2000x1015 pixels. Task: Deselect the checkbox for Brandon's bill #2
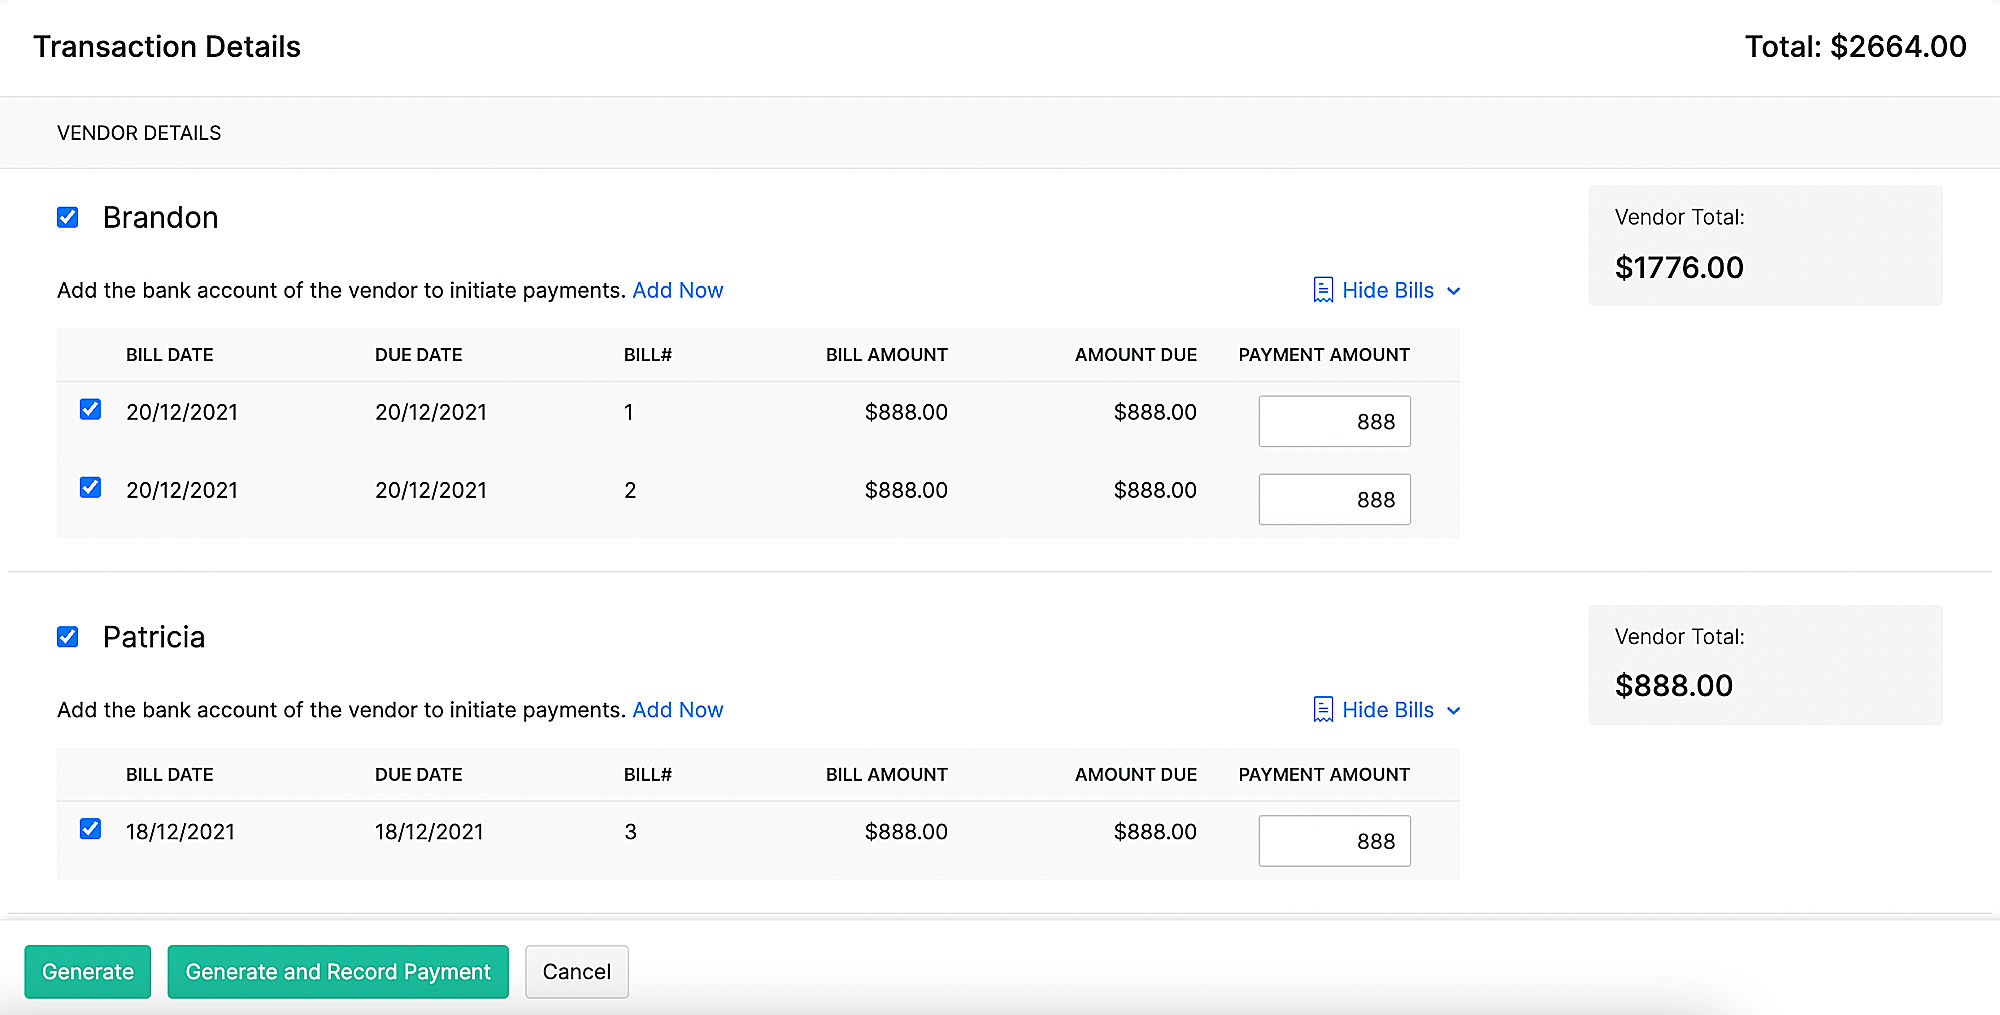pyautogui.click(x=91, y=488)
